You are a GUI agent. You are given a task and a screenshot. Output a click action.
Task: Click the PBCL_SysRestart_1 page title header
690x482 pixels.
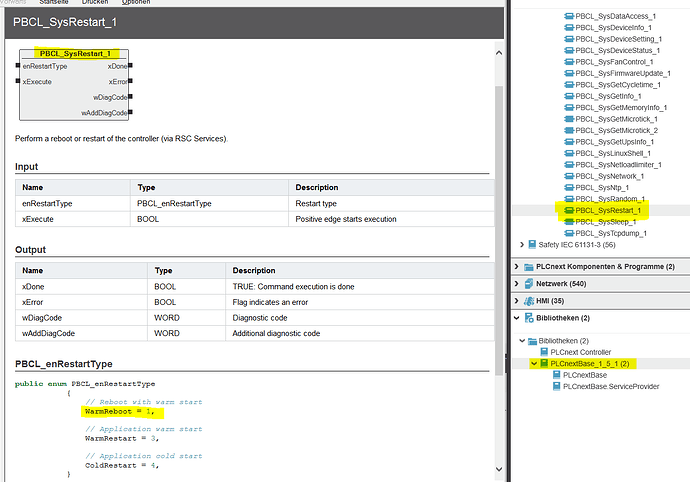65,22
